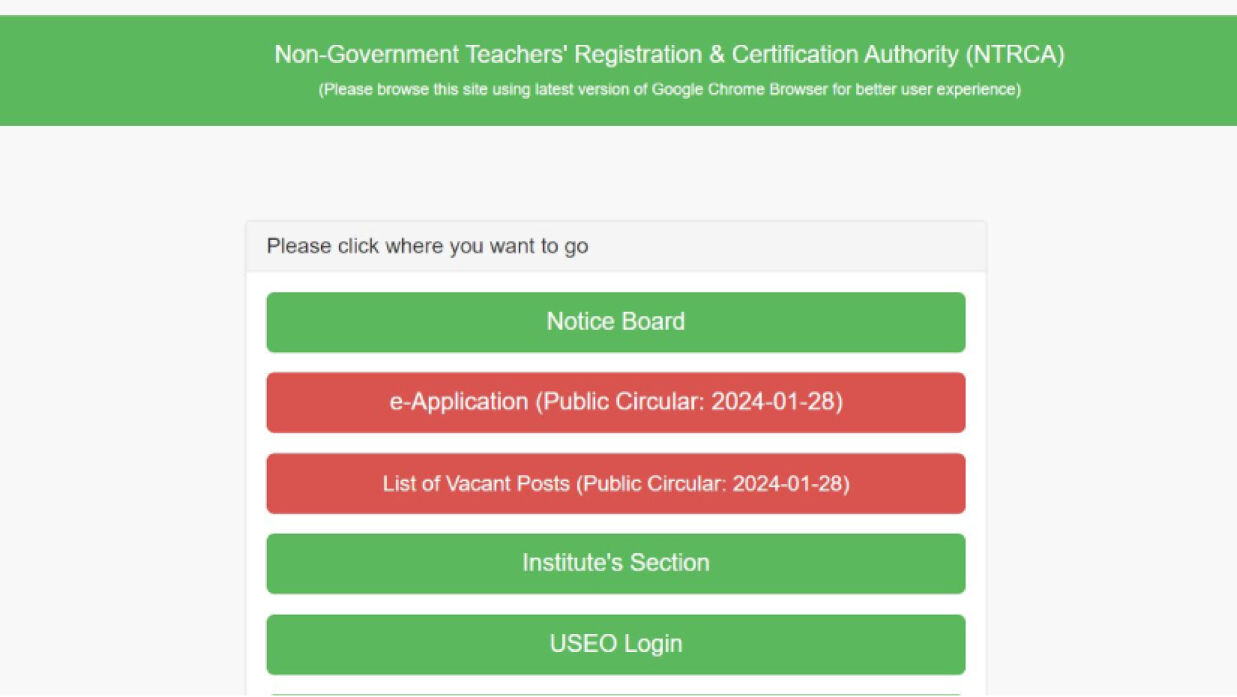Open the Notice Board
Screen dimensions: 1237x697
[x=615, y=322]
